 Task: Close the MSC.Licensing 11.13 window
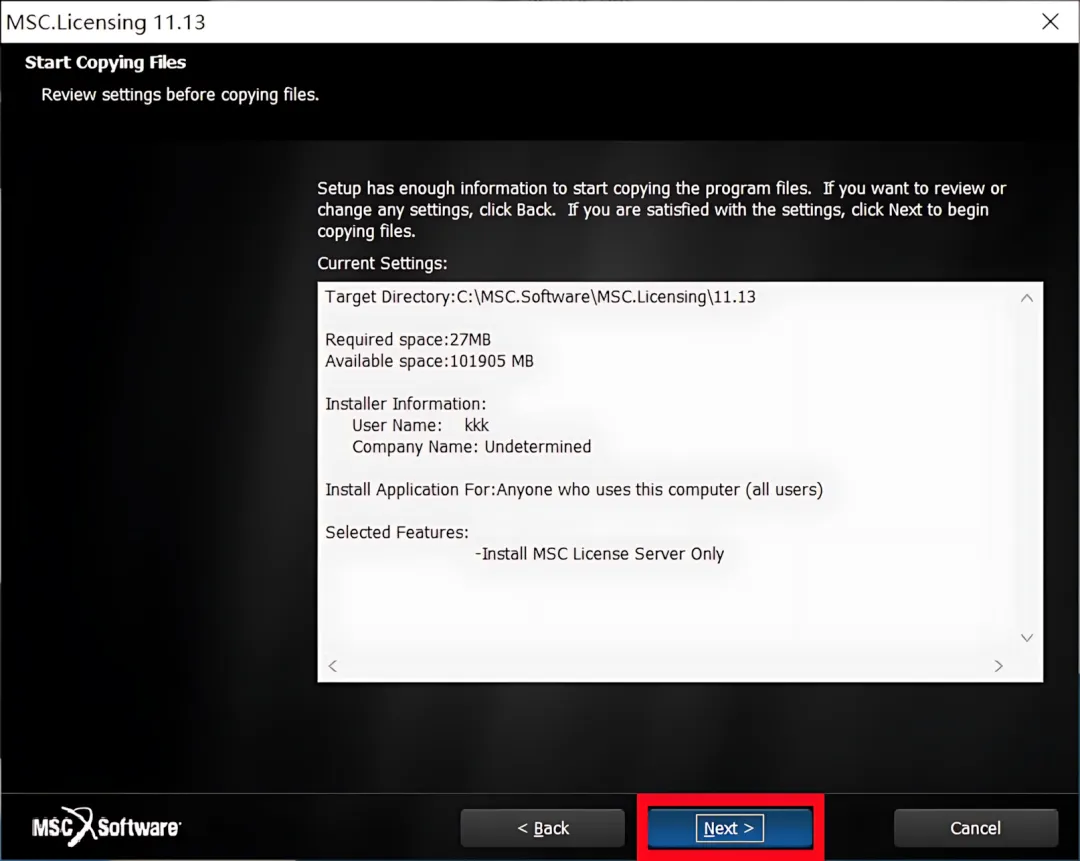[x=1050, y=21]
